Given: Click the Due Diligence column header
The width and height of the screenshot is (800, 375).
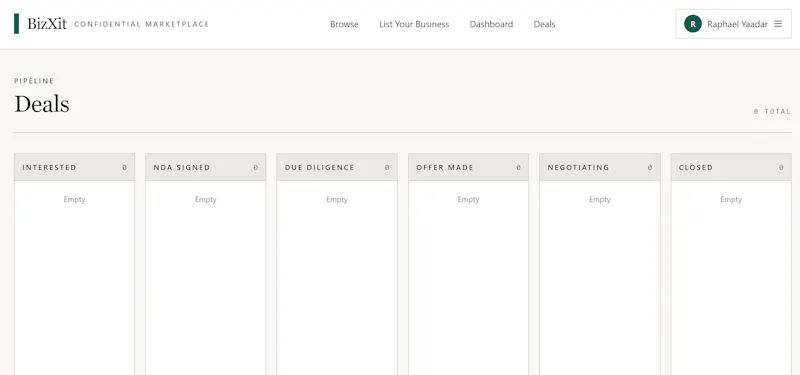Looking at the screenshot, I should coord(337,167).
